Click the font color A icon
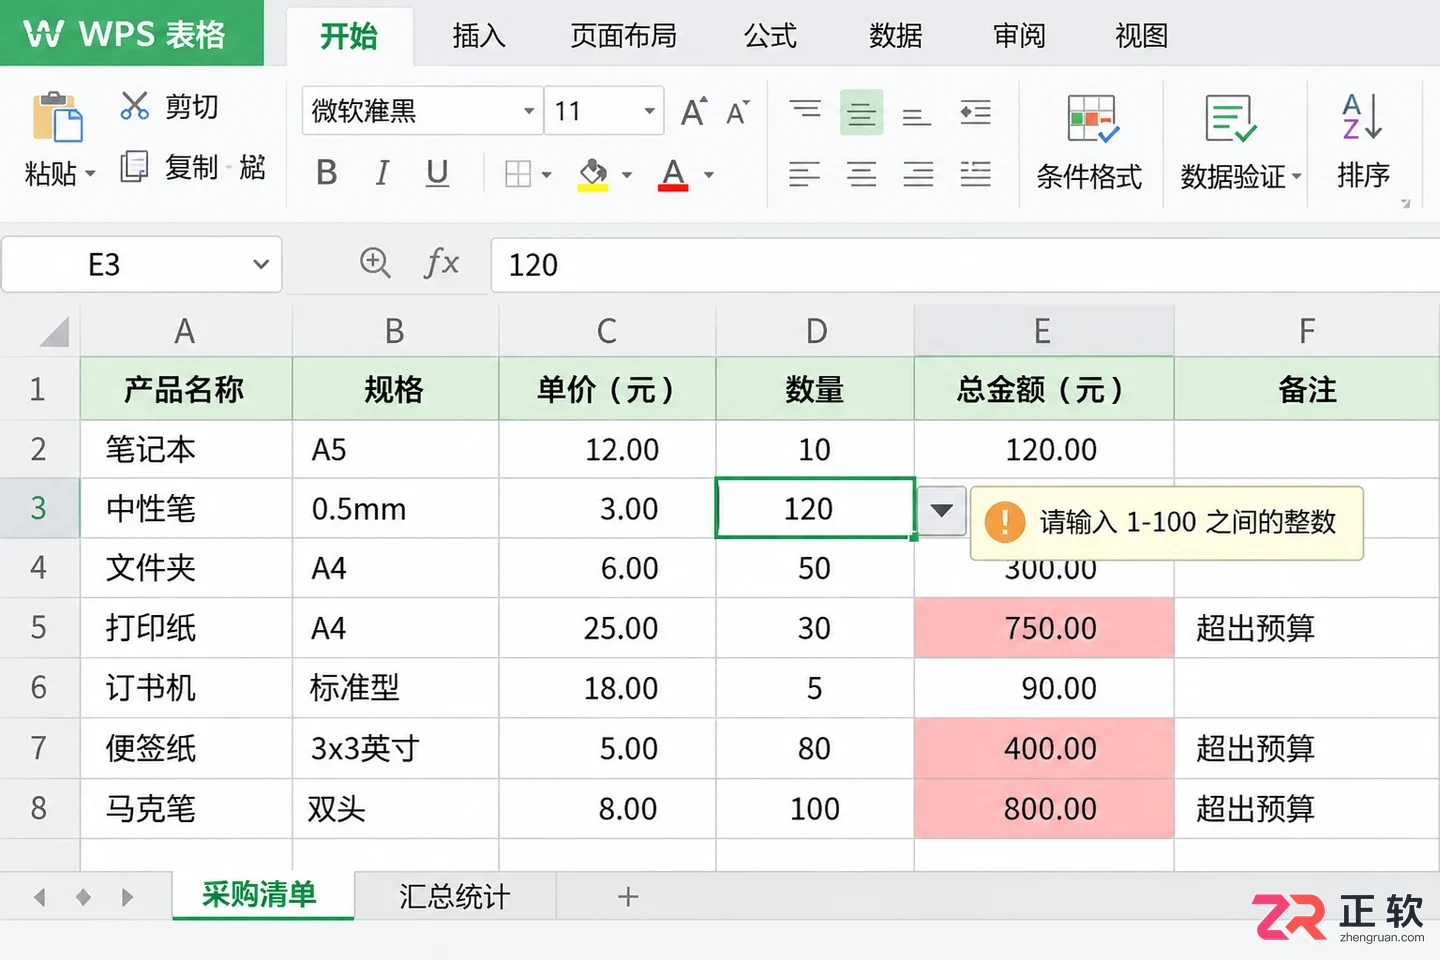Screen dimensions: 1440x960 click(673, 174)
